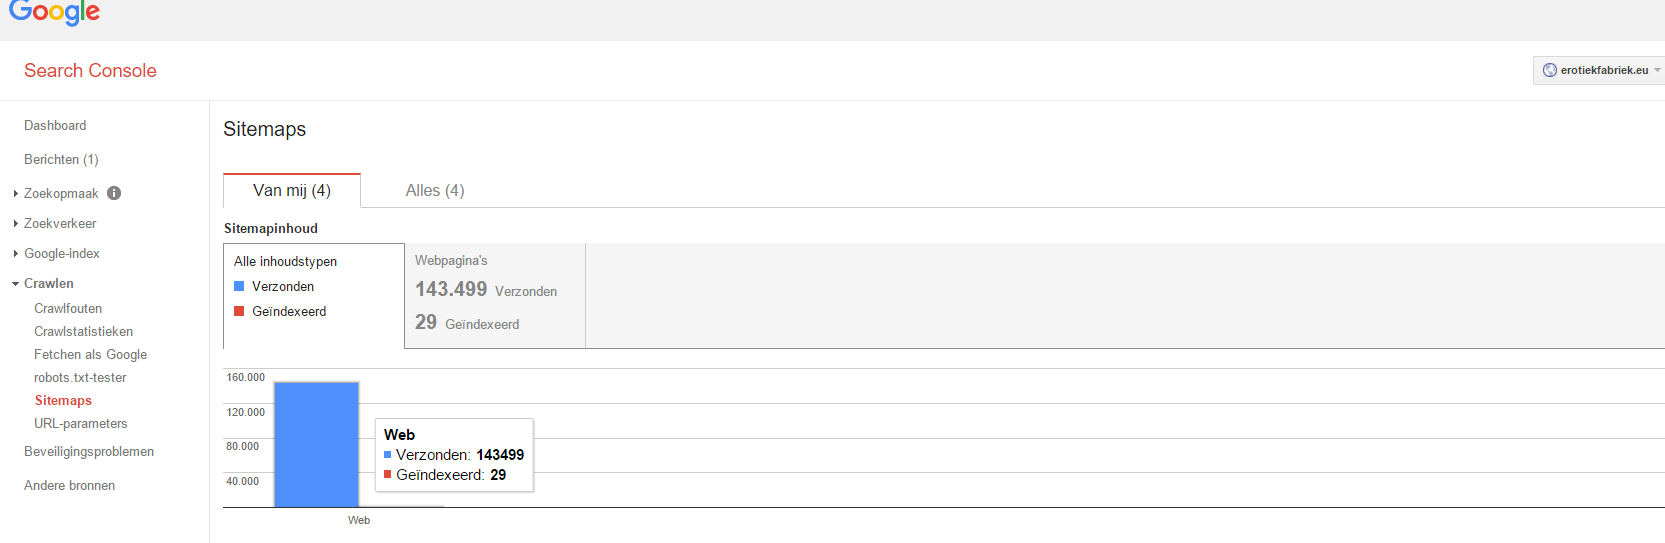Click the Google logo

(x=55, y=12)
